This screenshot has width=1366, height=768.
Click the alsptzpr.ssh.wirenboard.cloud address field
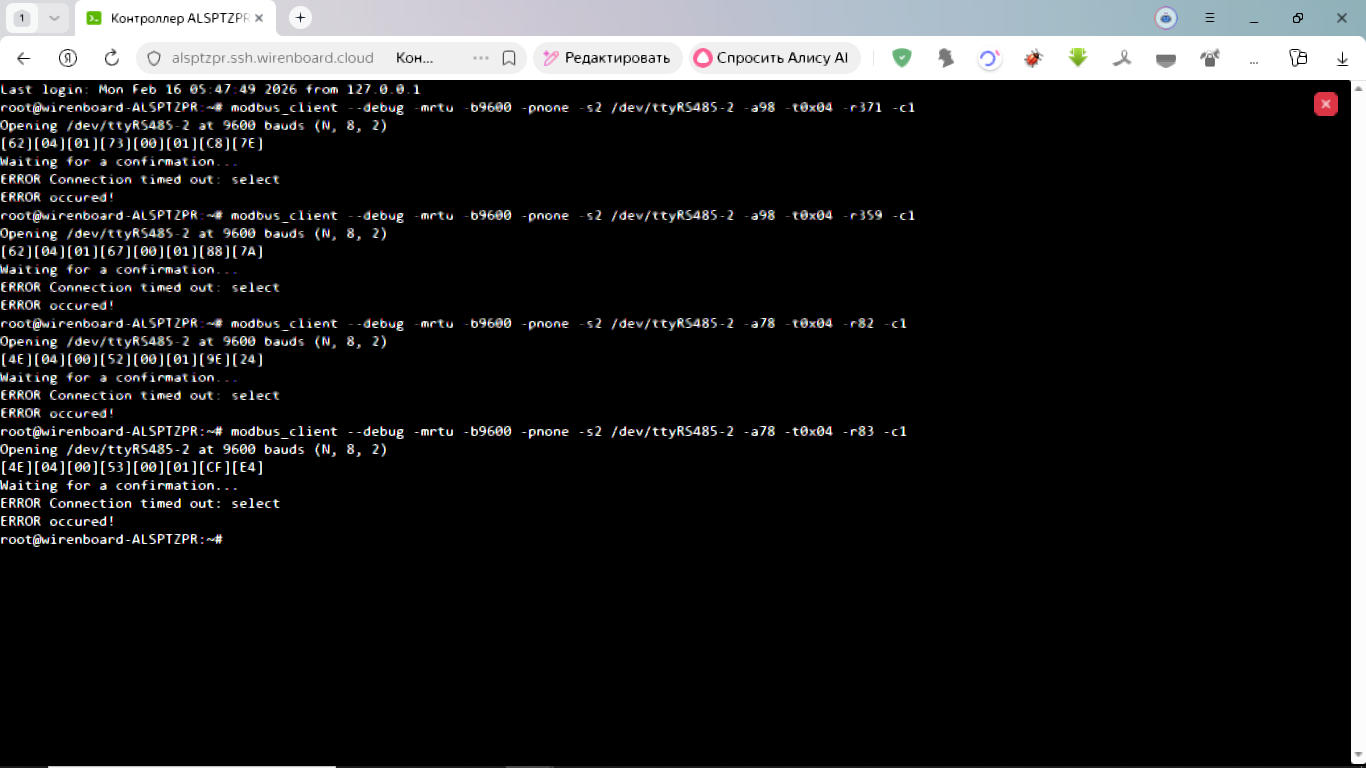pos(273,58)
